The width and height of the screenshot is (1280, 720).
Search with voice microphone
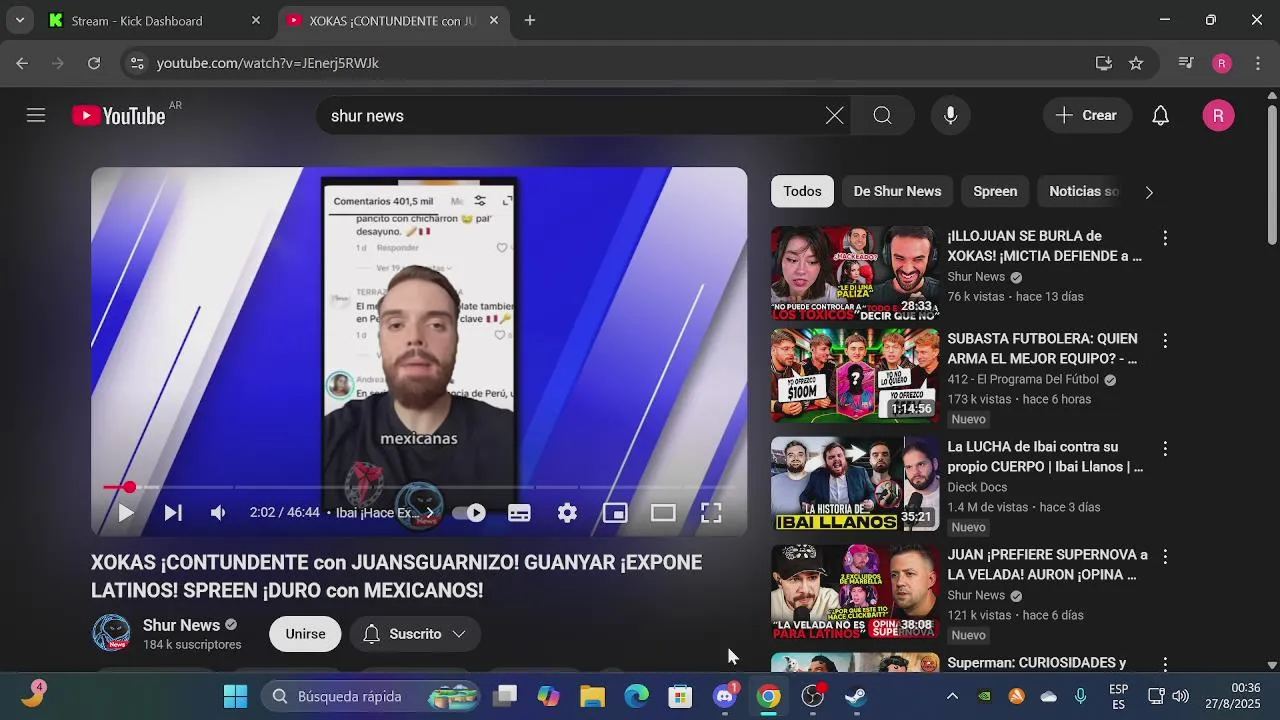(951, 116)
